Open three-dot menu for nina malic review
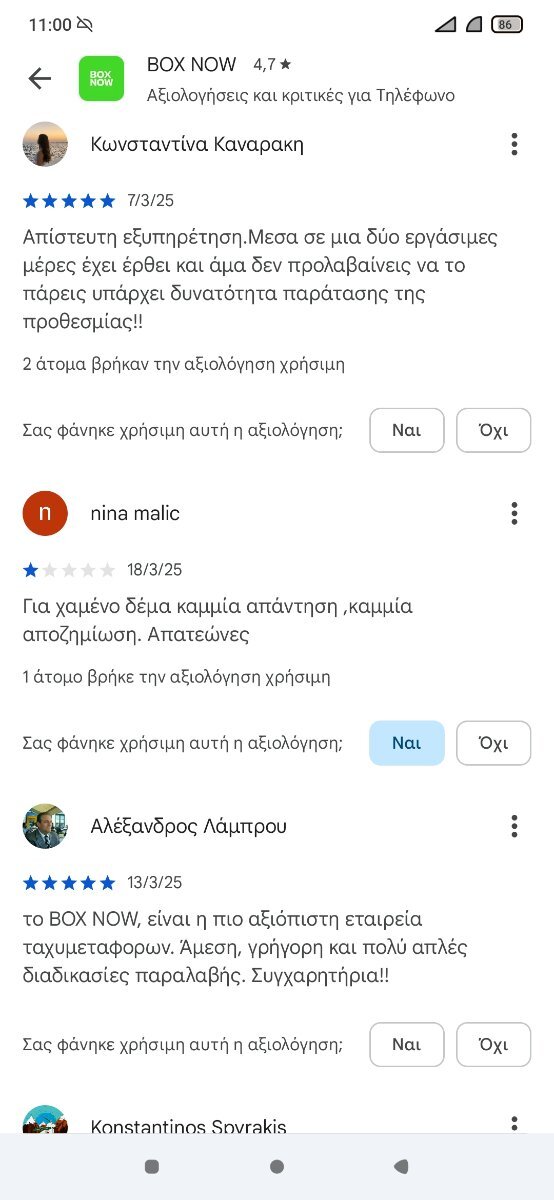 point(514,514)
